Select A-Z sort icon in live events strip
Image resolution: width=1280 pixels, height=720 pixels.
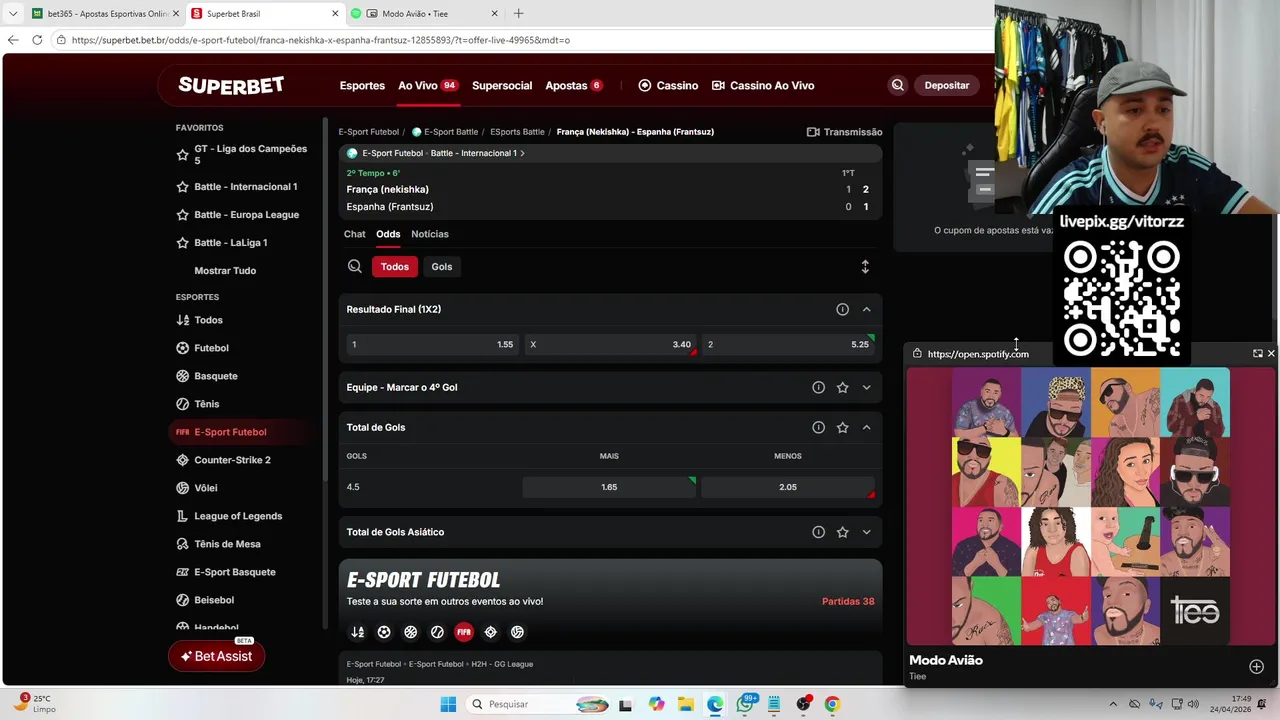pyautogui.click(x=358, y=632)
